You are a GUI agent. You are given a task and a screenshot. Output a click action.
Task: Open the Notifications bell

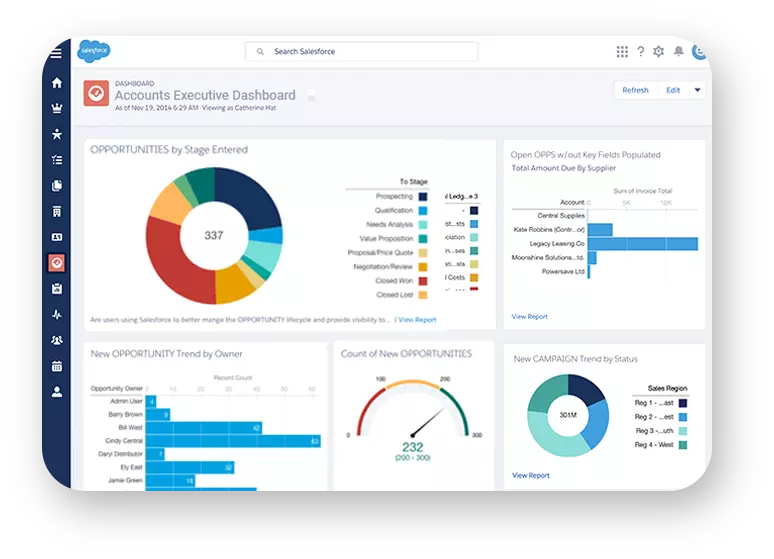click(x=679, y=51)
